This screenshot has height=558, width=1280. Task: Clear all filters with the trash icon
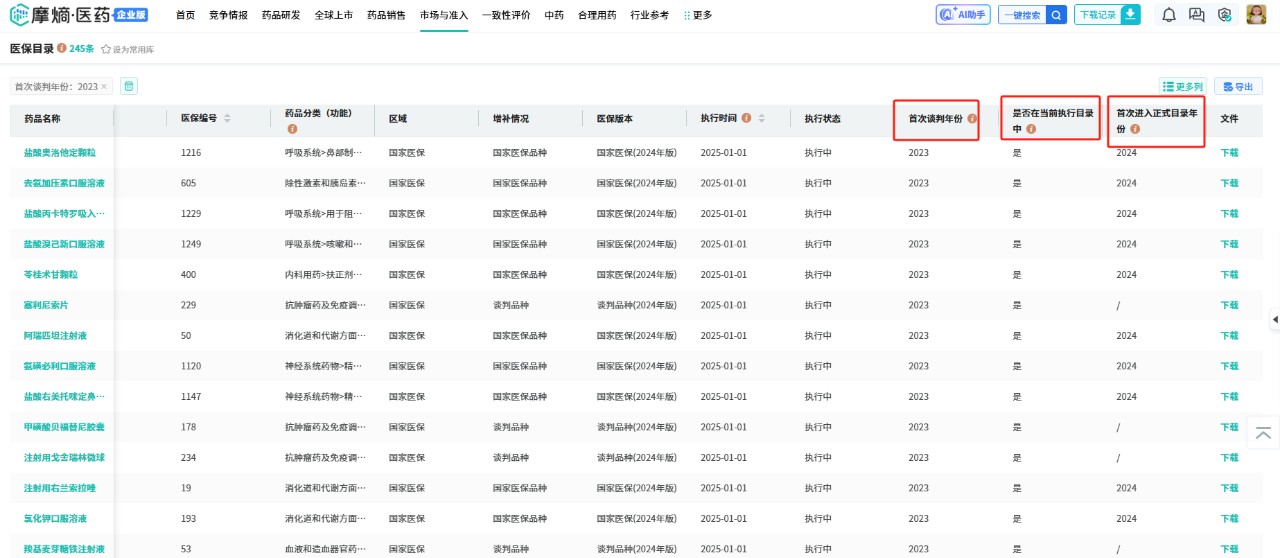tap(129, 86)
